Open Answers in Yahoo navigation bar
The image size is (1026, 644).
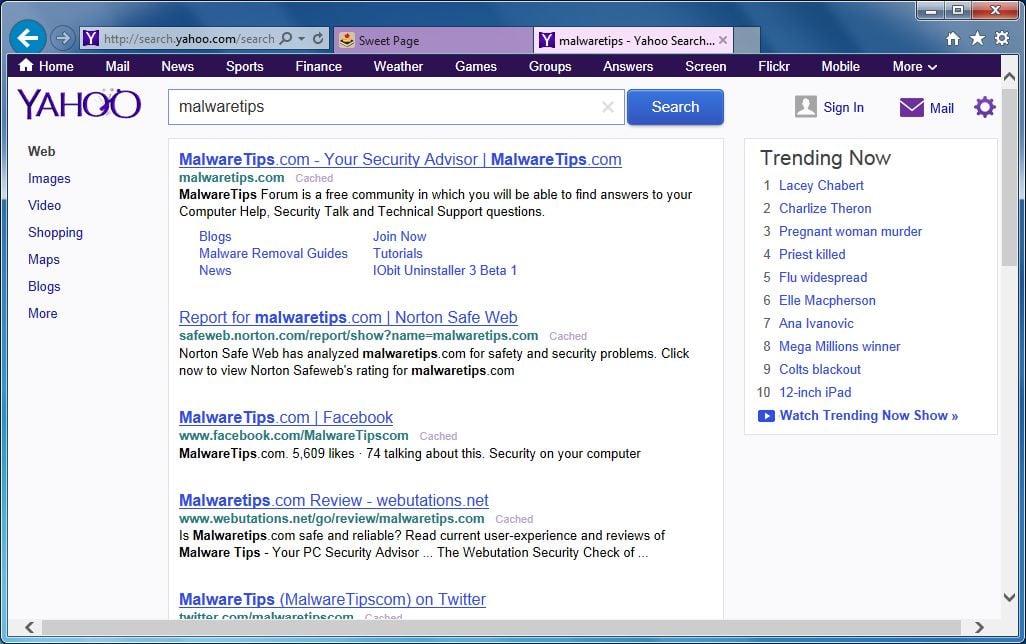pyautogui.click(x=628, y=66)
